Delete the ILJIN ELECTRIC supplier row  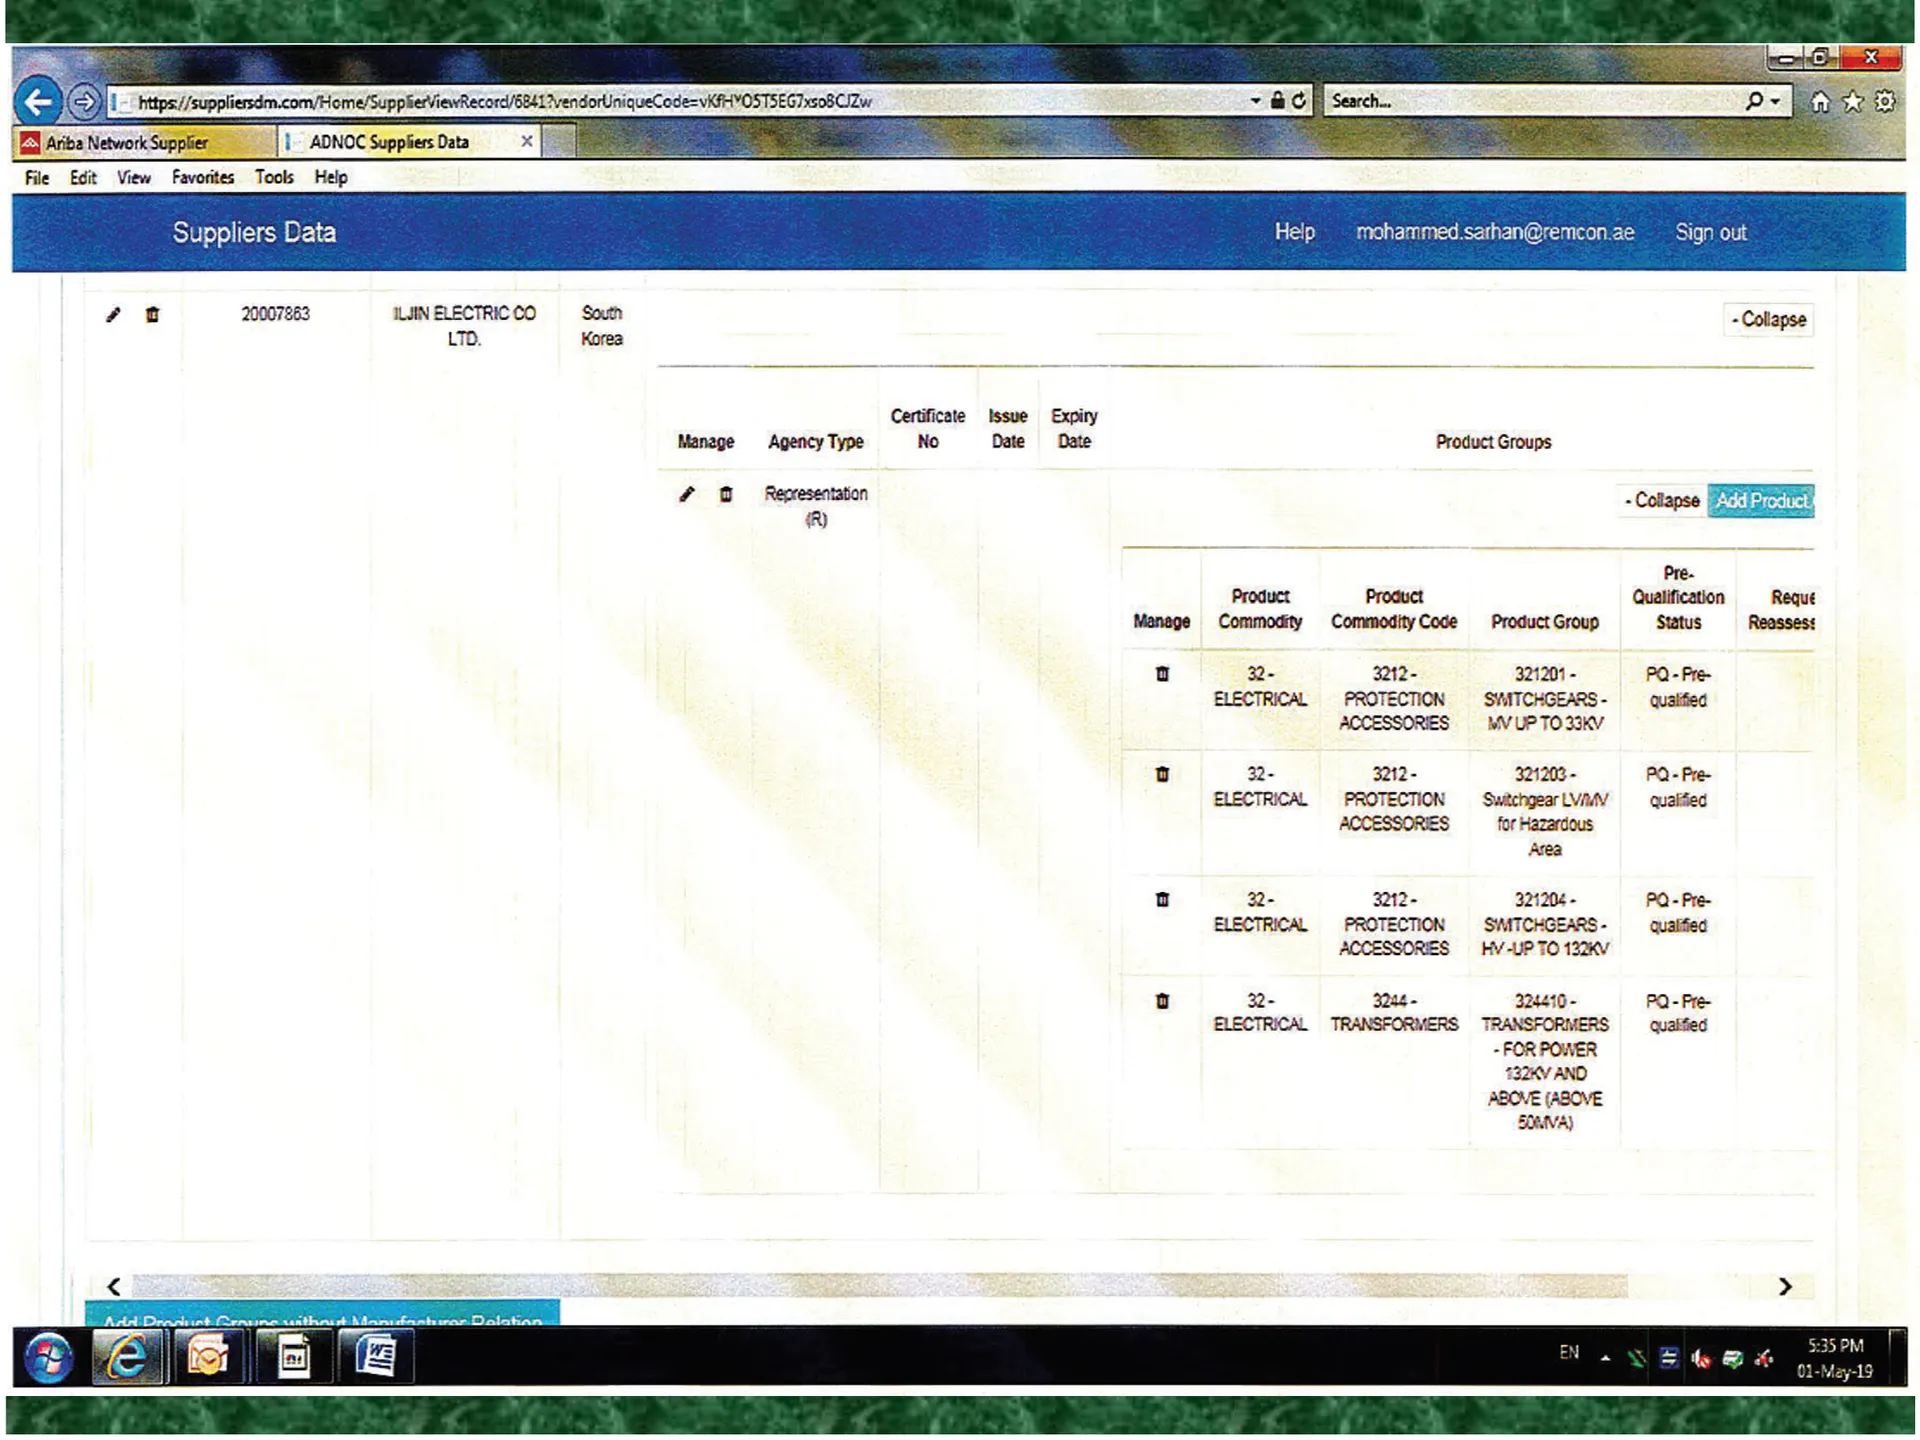point(152,315)
